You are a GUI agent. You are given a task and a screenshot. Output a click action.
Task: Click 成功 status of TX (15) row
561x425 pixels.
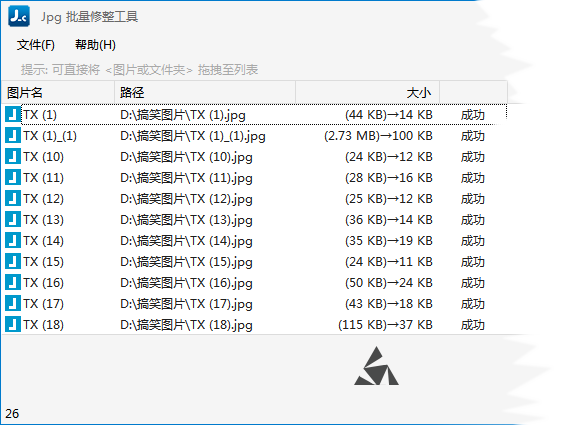click(473, 262)
